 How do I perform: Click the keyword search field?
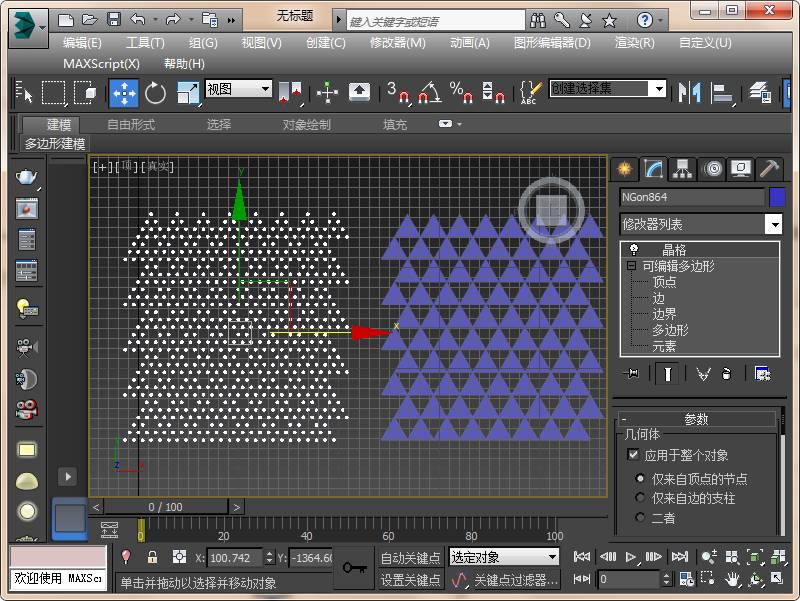point(436,21)
